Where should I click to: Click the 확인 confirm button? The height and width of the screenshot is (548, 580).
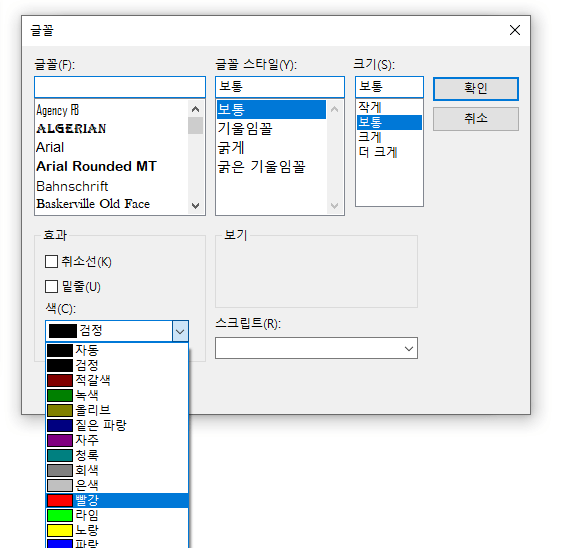476,89
